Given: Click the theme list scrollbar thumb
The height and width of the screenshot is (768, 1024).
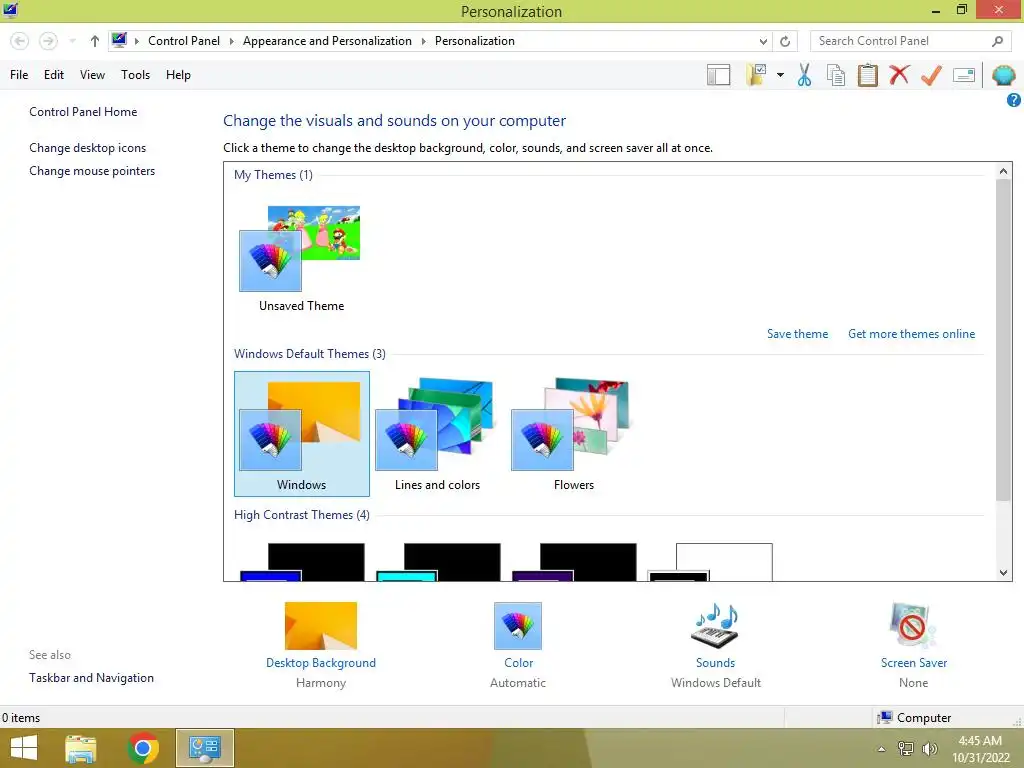Looking at the screenshot, I should point(1003,340).
